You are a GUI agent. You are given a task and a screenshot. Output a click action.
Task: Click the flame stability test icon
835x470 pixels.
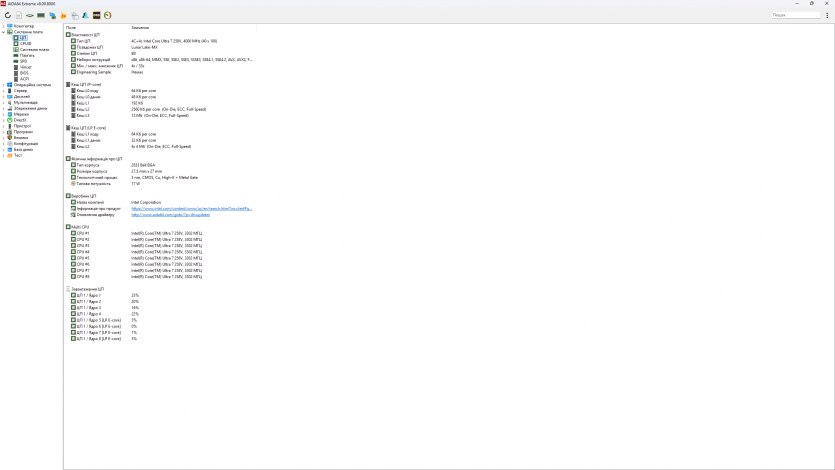pyautogui.click(x=63, y=15)
